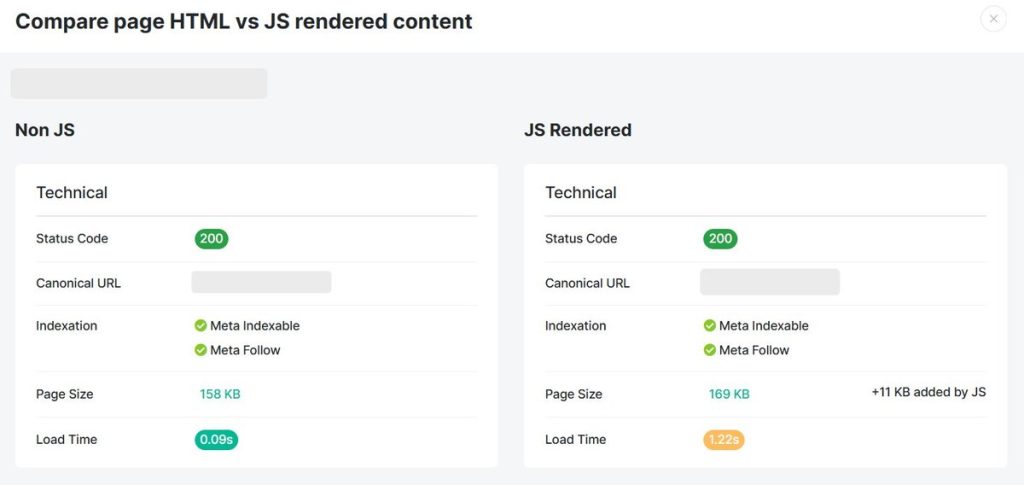
Task: Click the Non JS Technical card title
Action: 72,192
